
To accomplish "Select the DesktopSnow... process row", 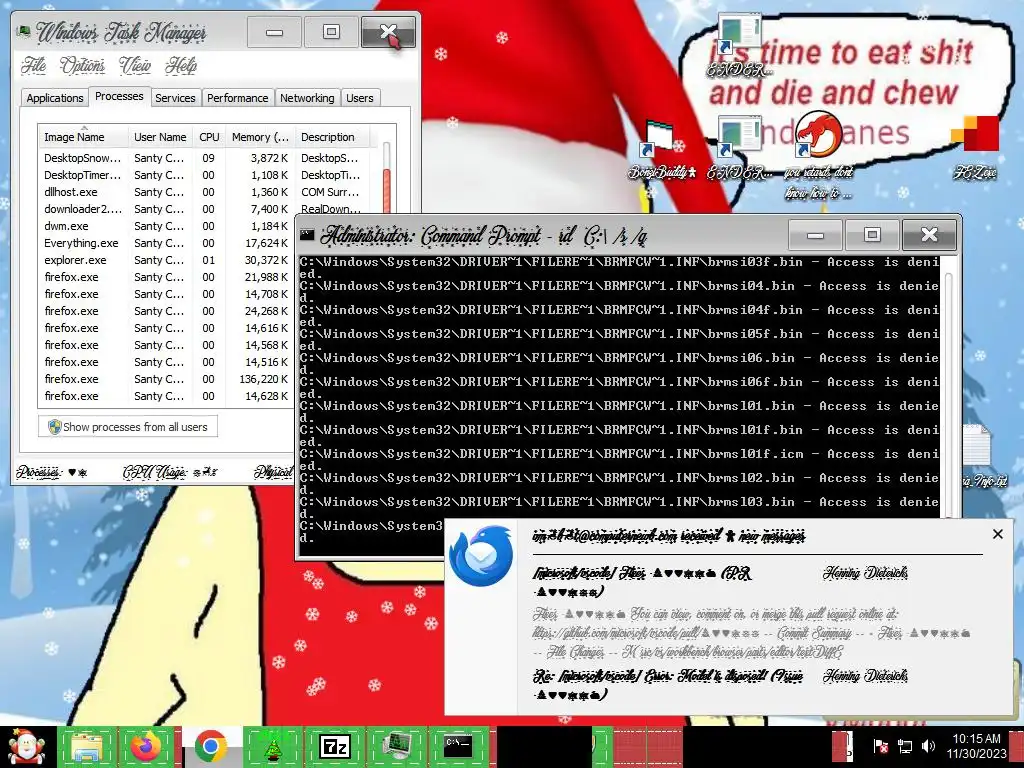I will click(202, 158).
